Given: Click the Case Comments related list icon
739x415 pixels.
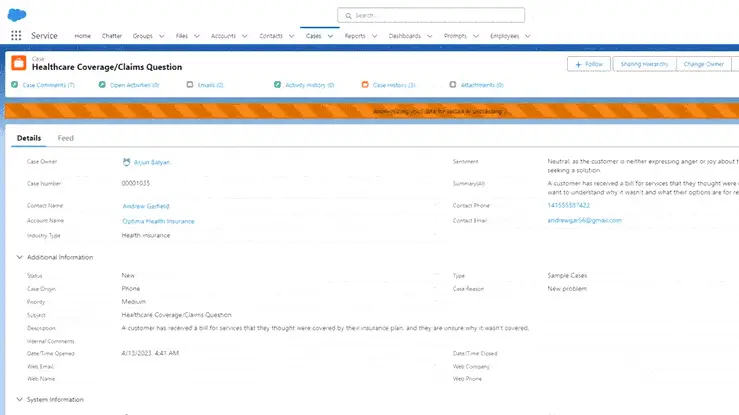Looking at the screenshot, I should (15, 85).
